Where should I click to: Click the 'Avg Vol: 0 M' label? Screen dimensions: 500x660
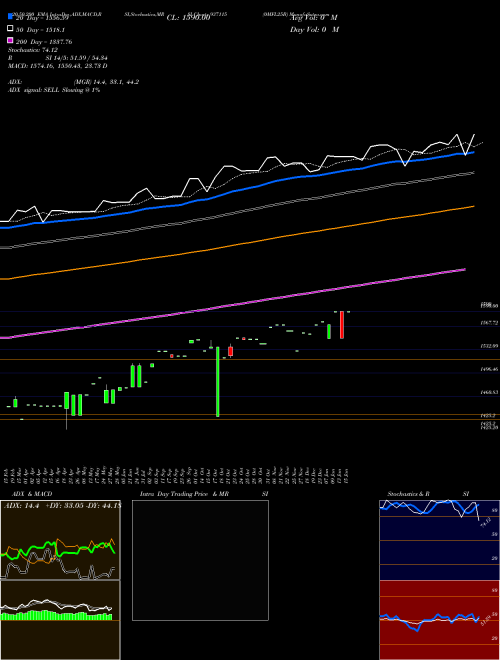tap(314, 18)
